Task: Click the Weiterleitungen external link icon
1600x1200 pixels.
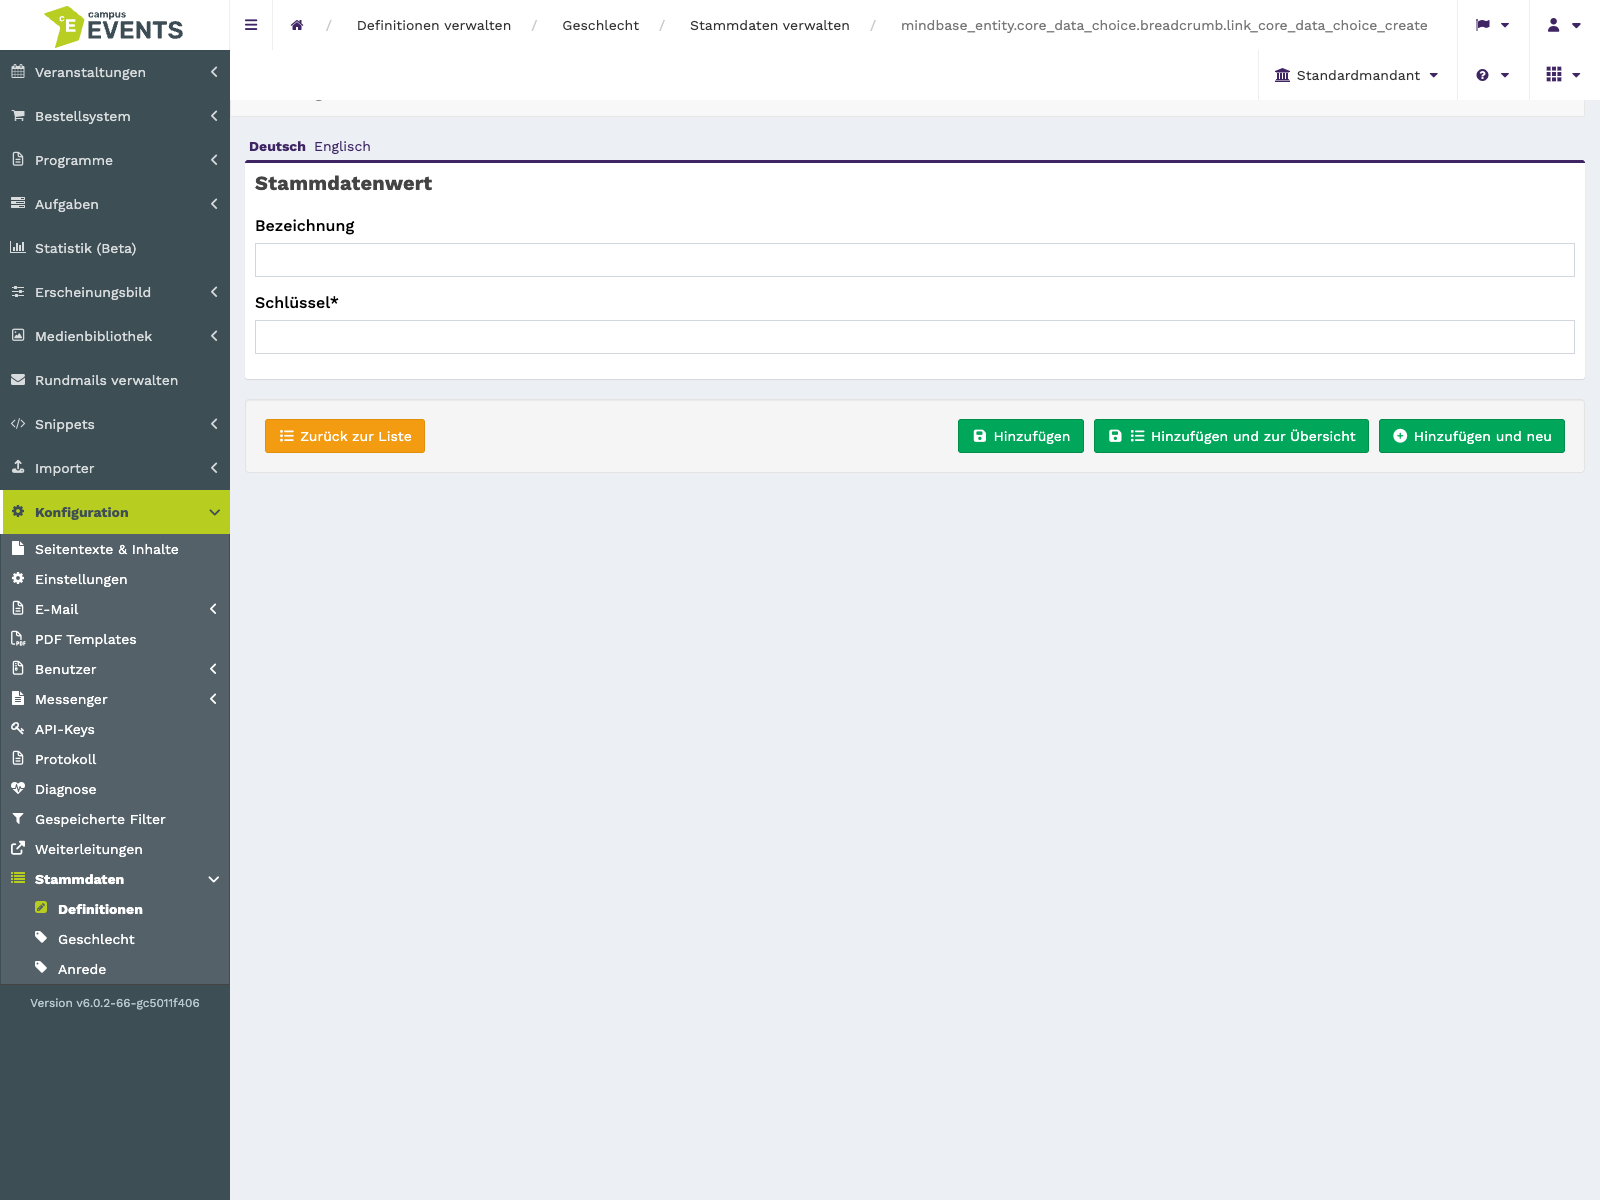Action: 18,849
